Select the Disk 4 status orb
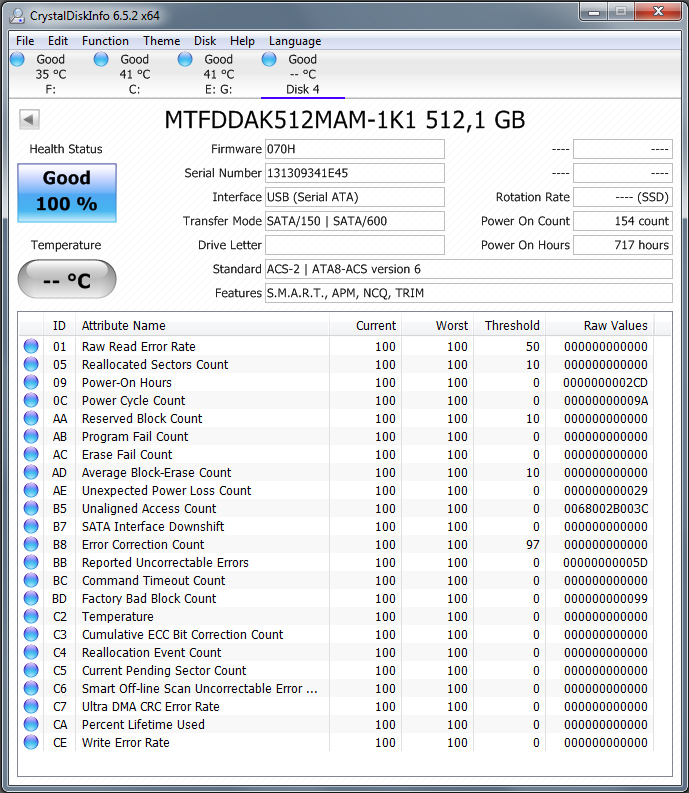Screen dimensions: 689x793 pyautogui.click(x=269, y=59)
